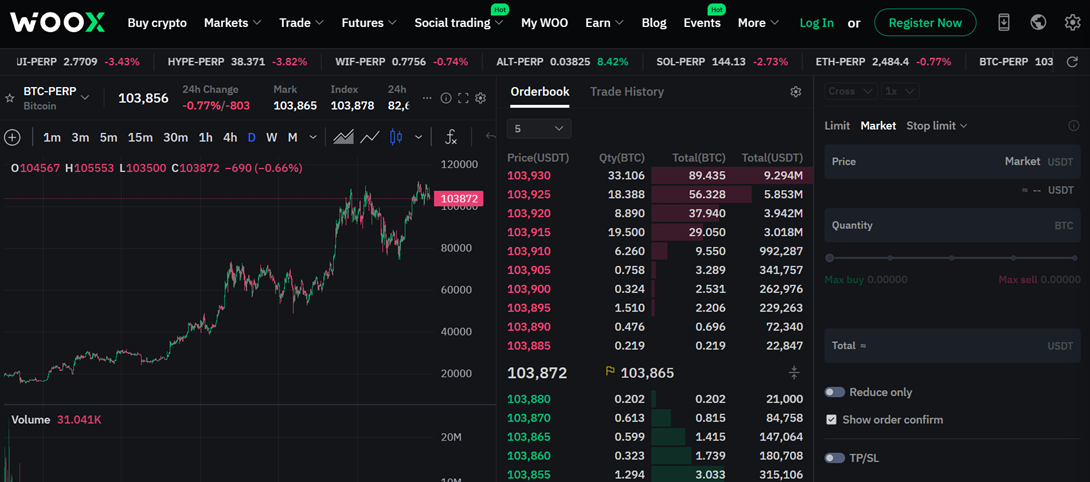Open chart style dropdown arrow
Viewport: 1090px width, 482px height.
coord(418,137)
